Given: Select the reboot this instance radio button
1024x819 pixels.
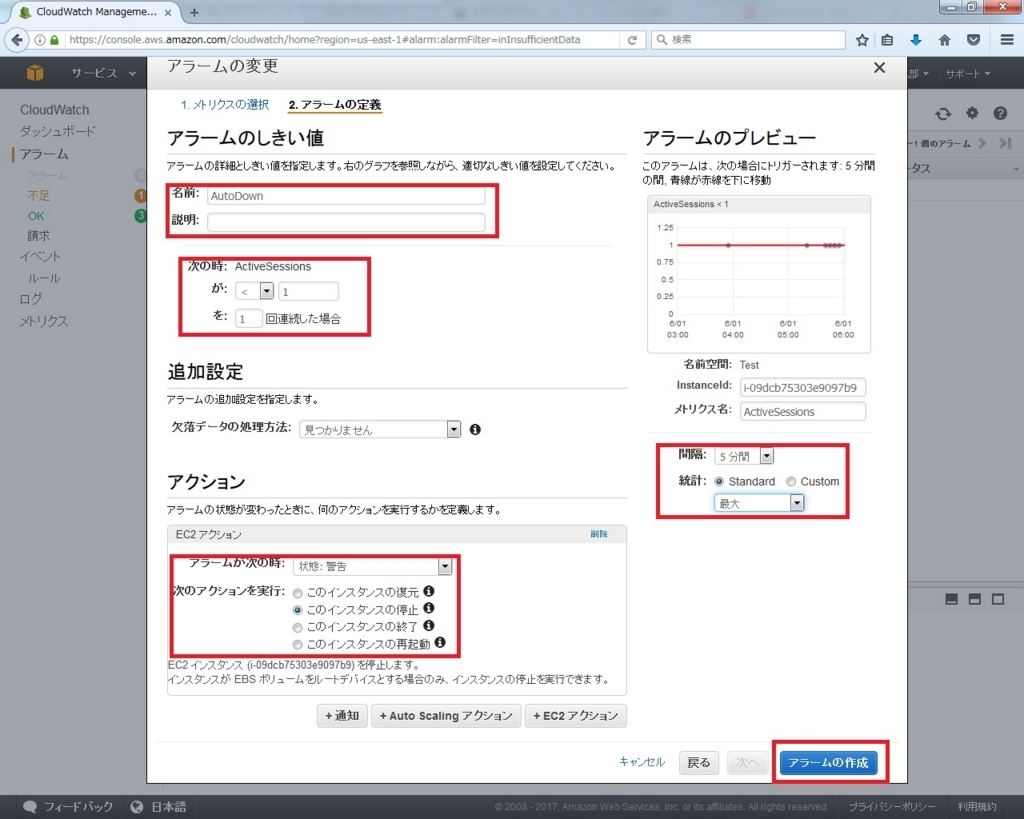Looking at the screenshot, I should 297,645.
